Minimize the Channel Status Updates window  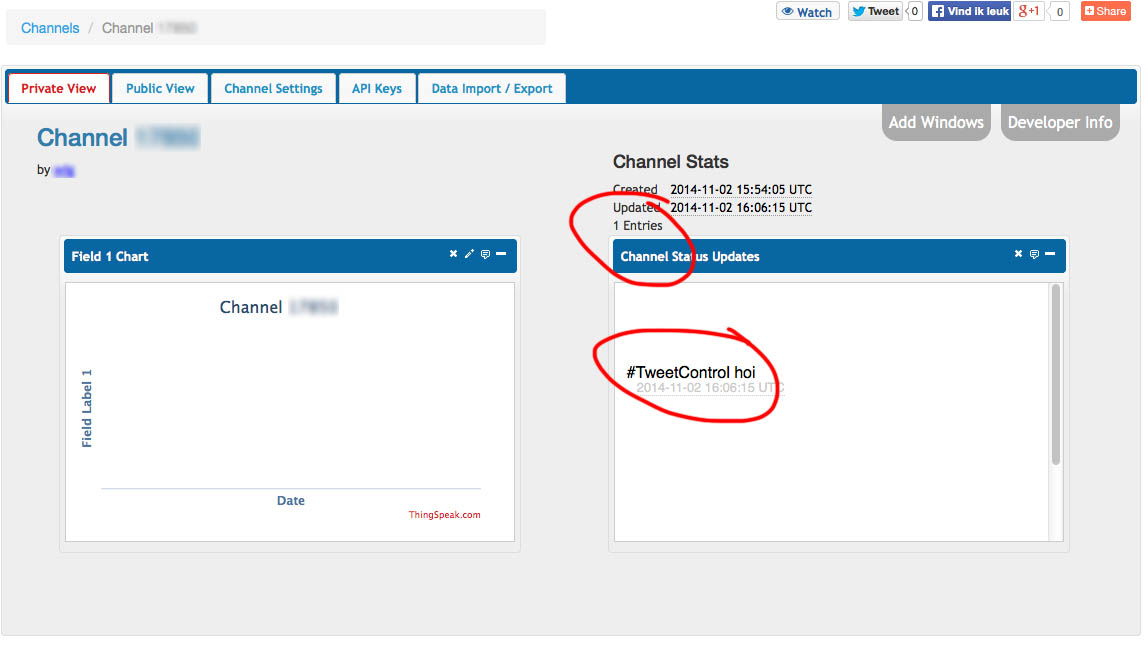[x=1050, y=254]
